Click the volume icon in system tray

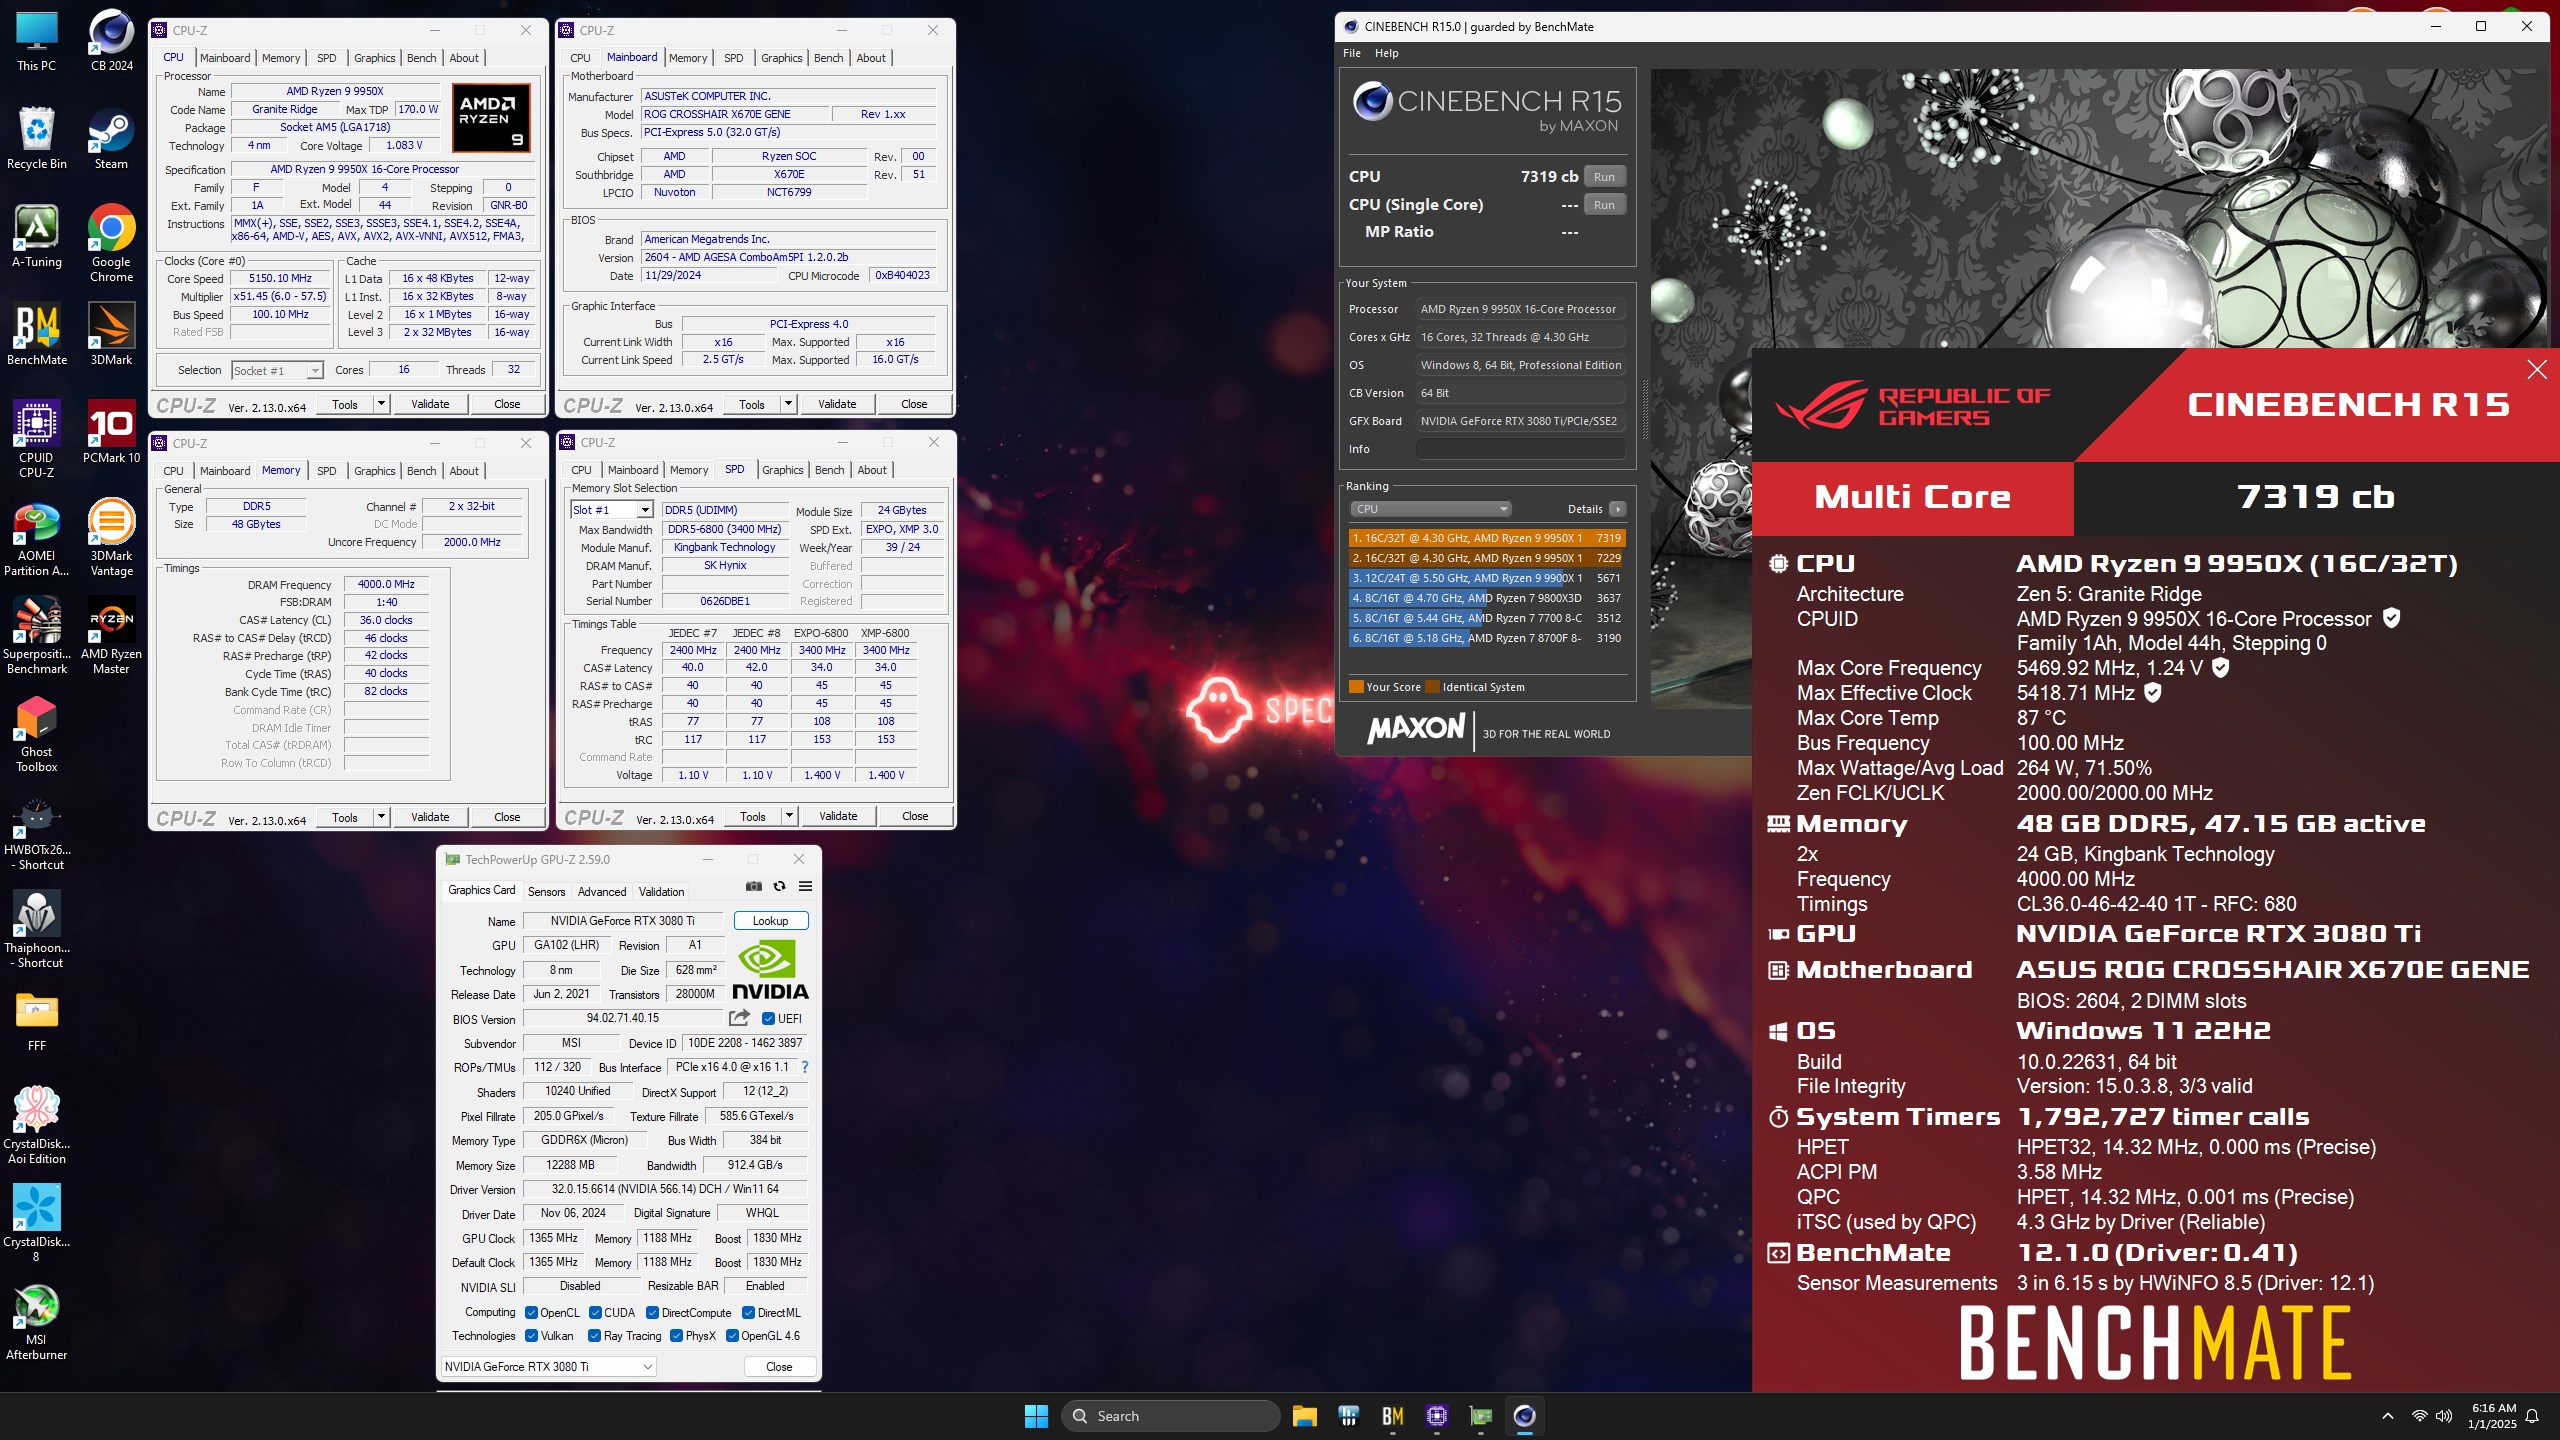2444,1416
